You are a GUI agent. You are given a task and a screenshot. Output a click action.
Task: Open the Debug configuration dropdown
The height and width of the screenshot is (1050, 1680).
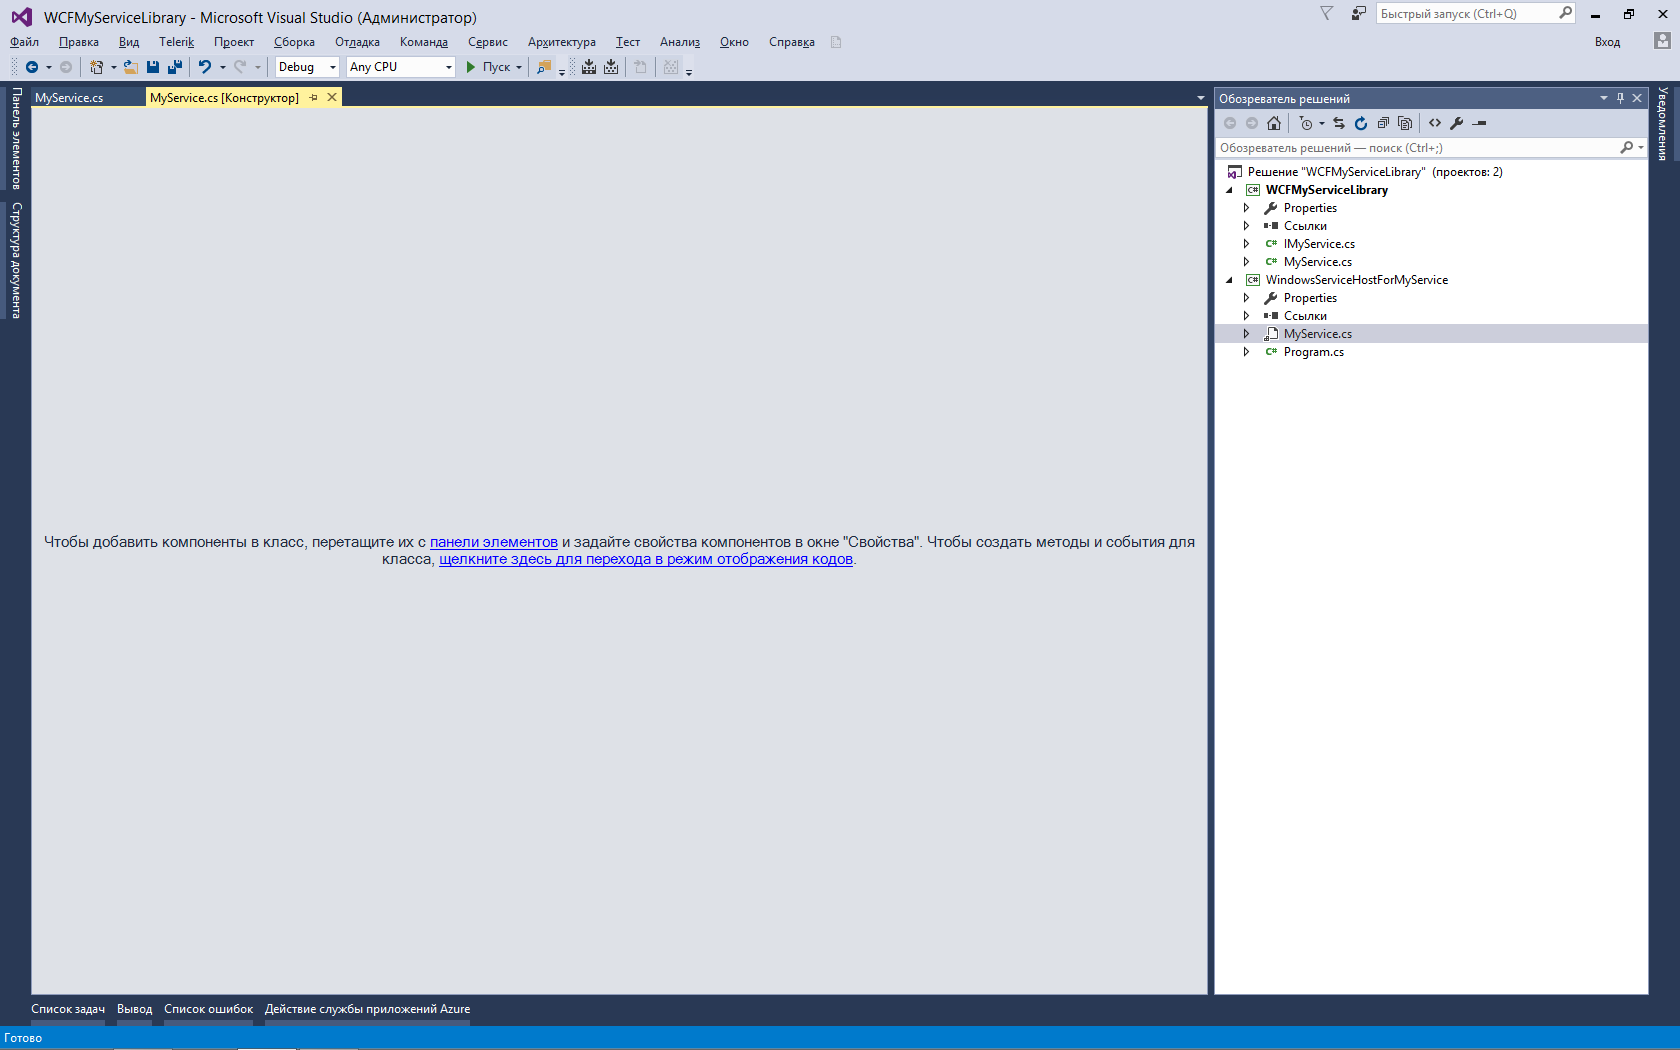tap(307, 67)
